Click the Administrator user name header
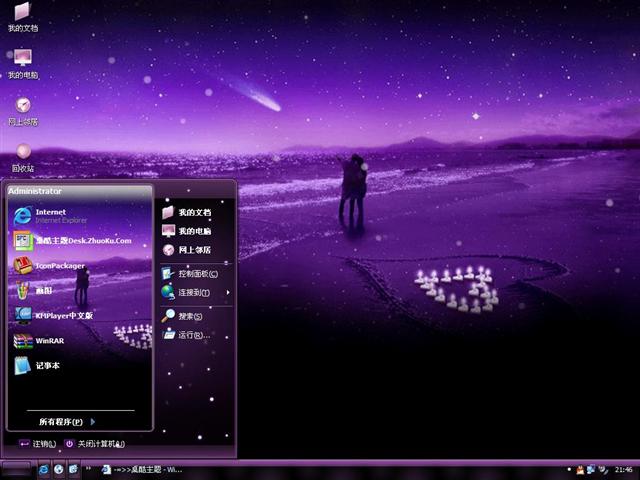Screen dimensions: 640x480 [35, 191]
